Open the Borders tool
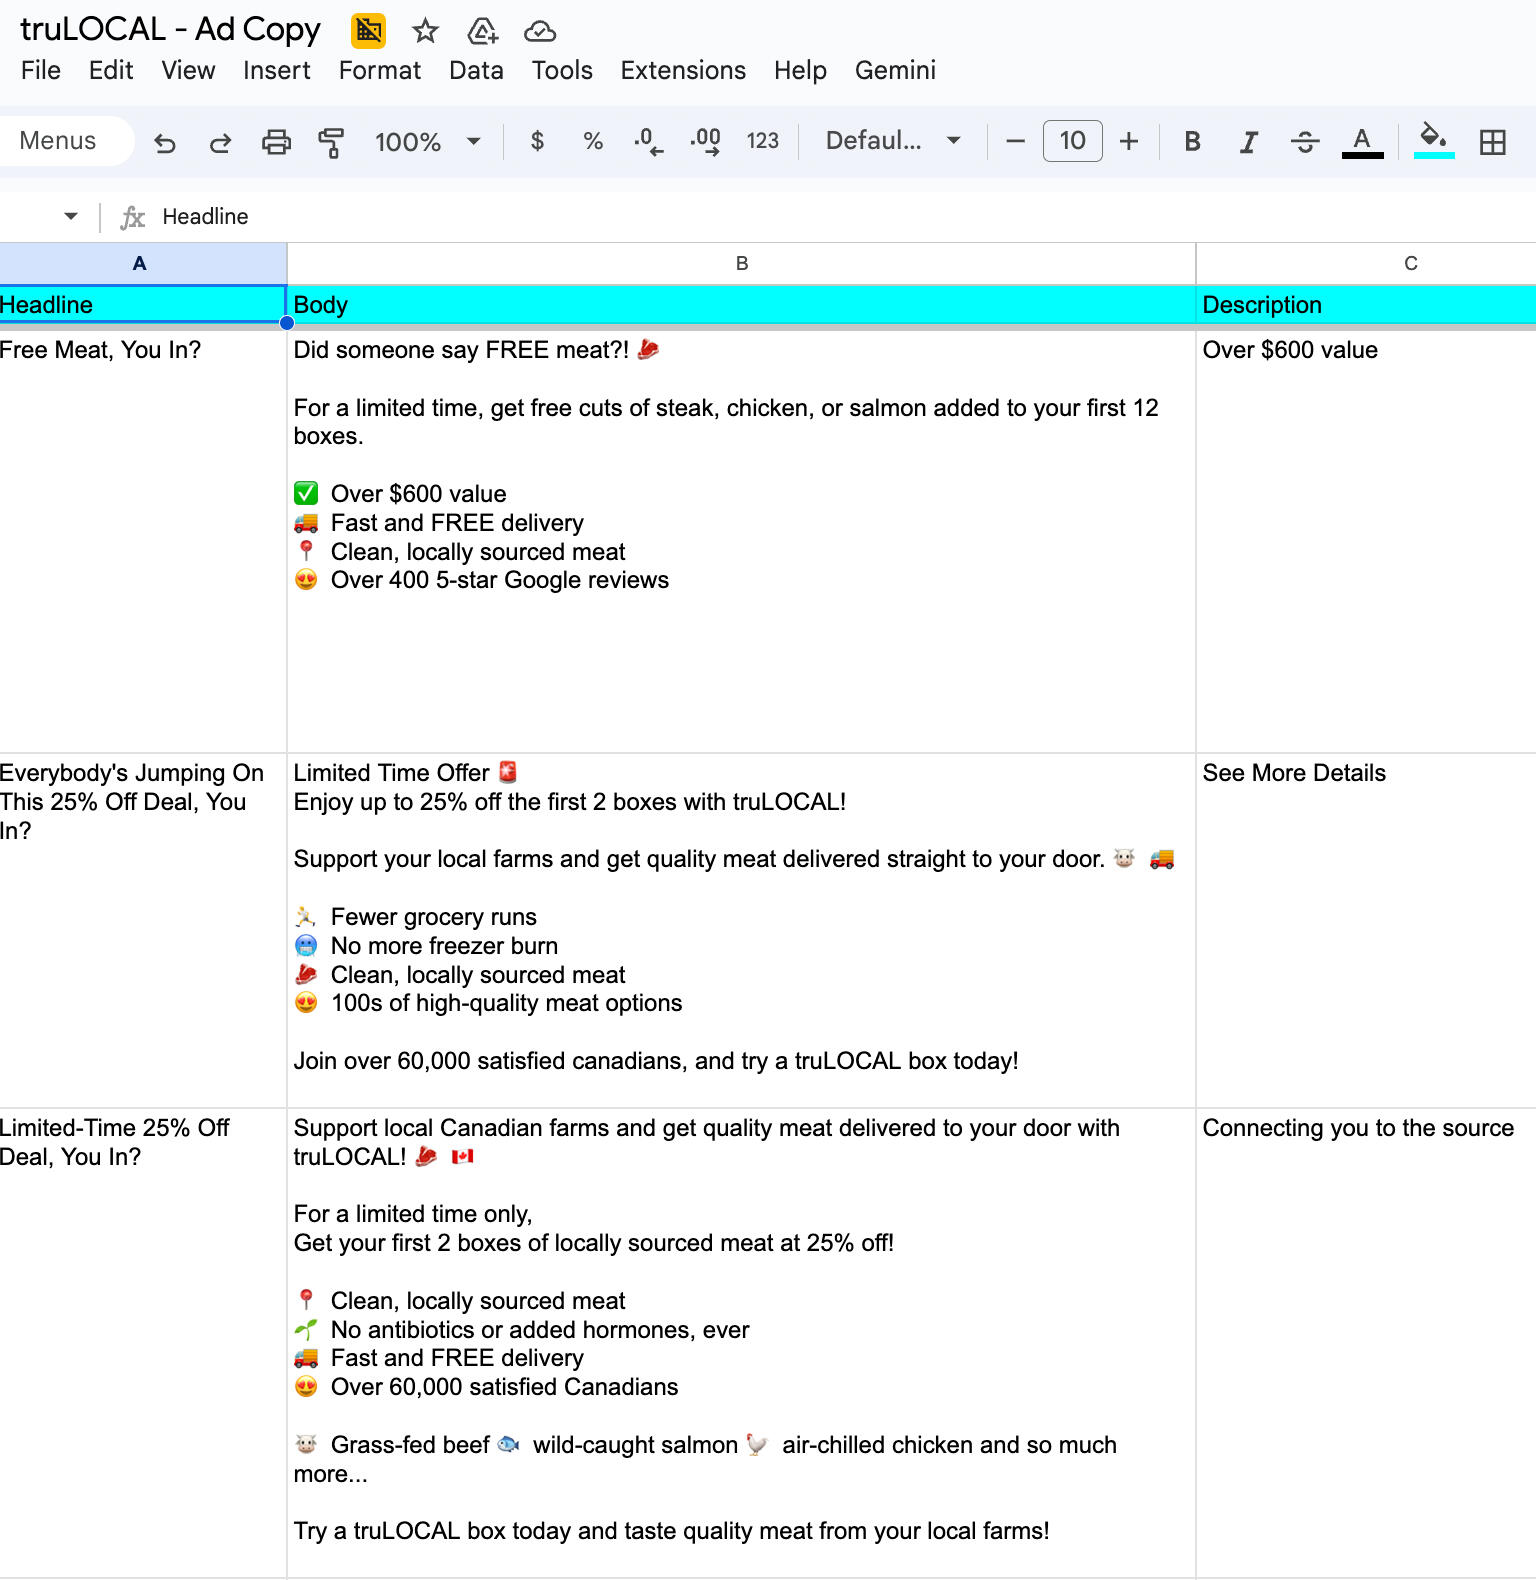Screen dimensions: 1536x1580 (1492, 142)
